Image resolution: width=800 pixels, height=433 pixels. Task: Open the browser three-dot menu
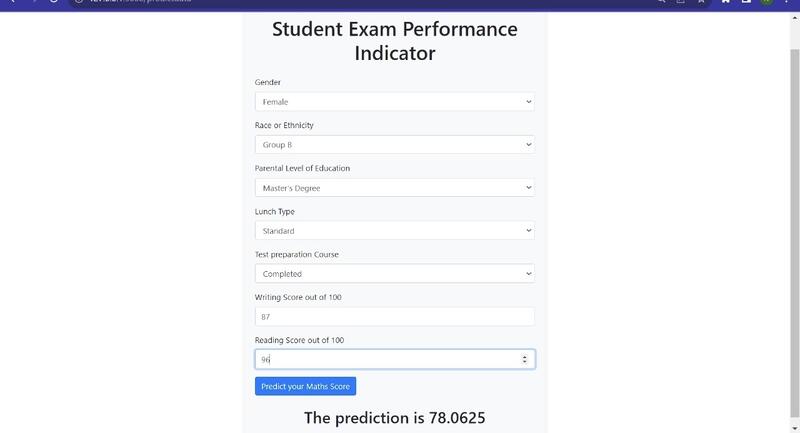(787, 2)
